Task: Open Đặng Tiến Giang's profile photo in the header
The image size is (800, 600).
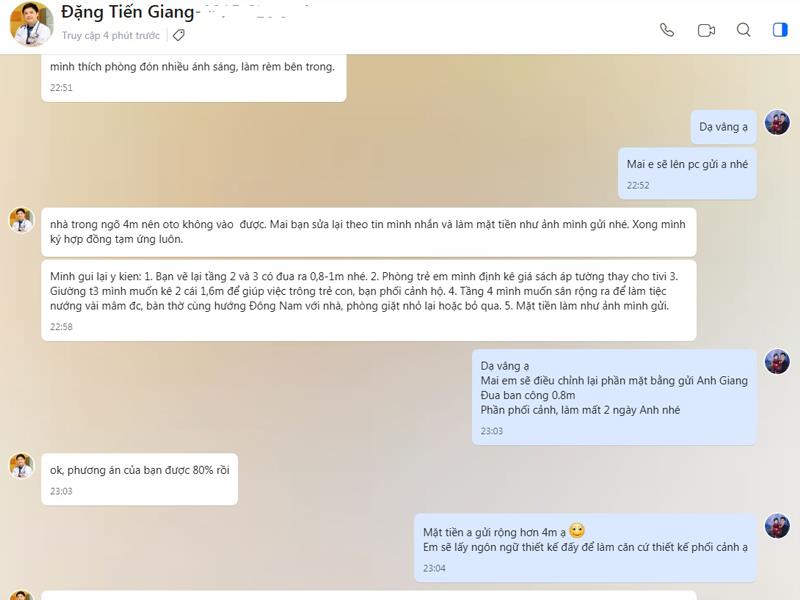Action: pyautogui.click(x=31, y=24)
